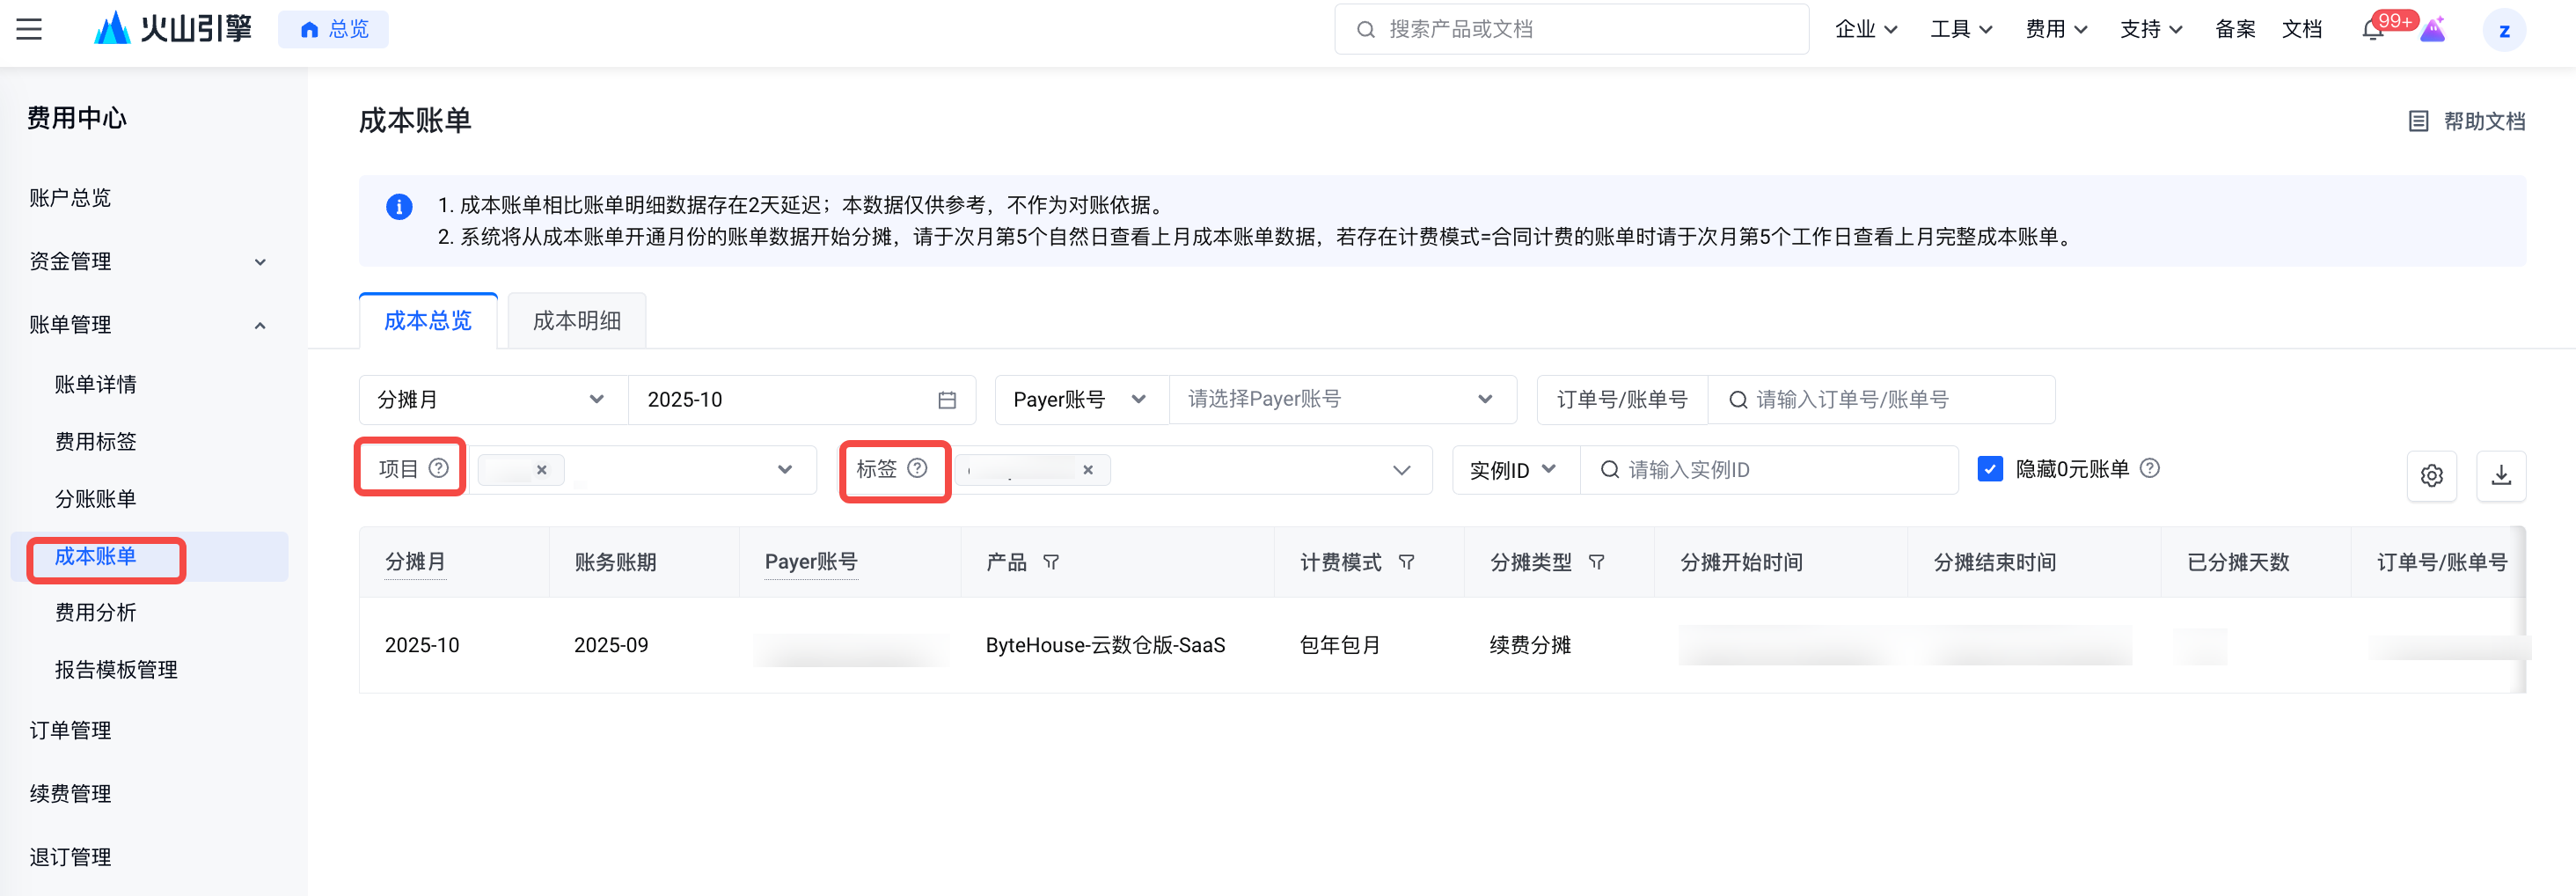Go to 总览 home page
2576x896 pixels.
[333, 29]
